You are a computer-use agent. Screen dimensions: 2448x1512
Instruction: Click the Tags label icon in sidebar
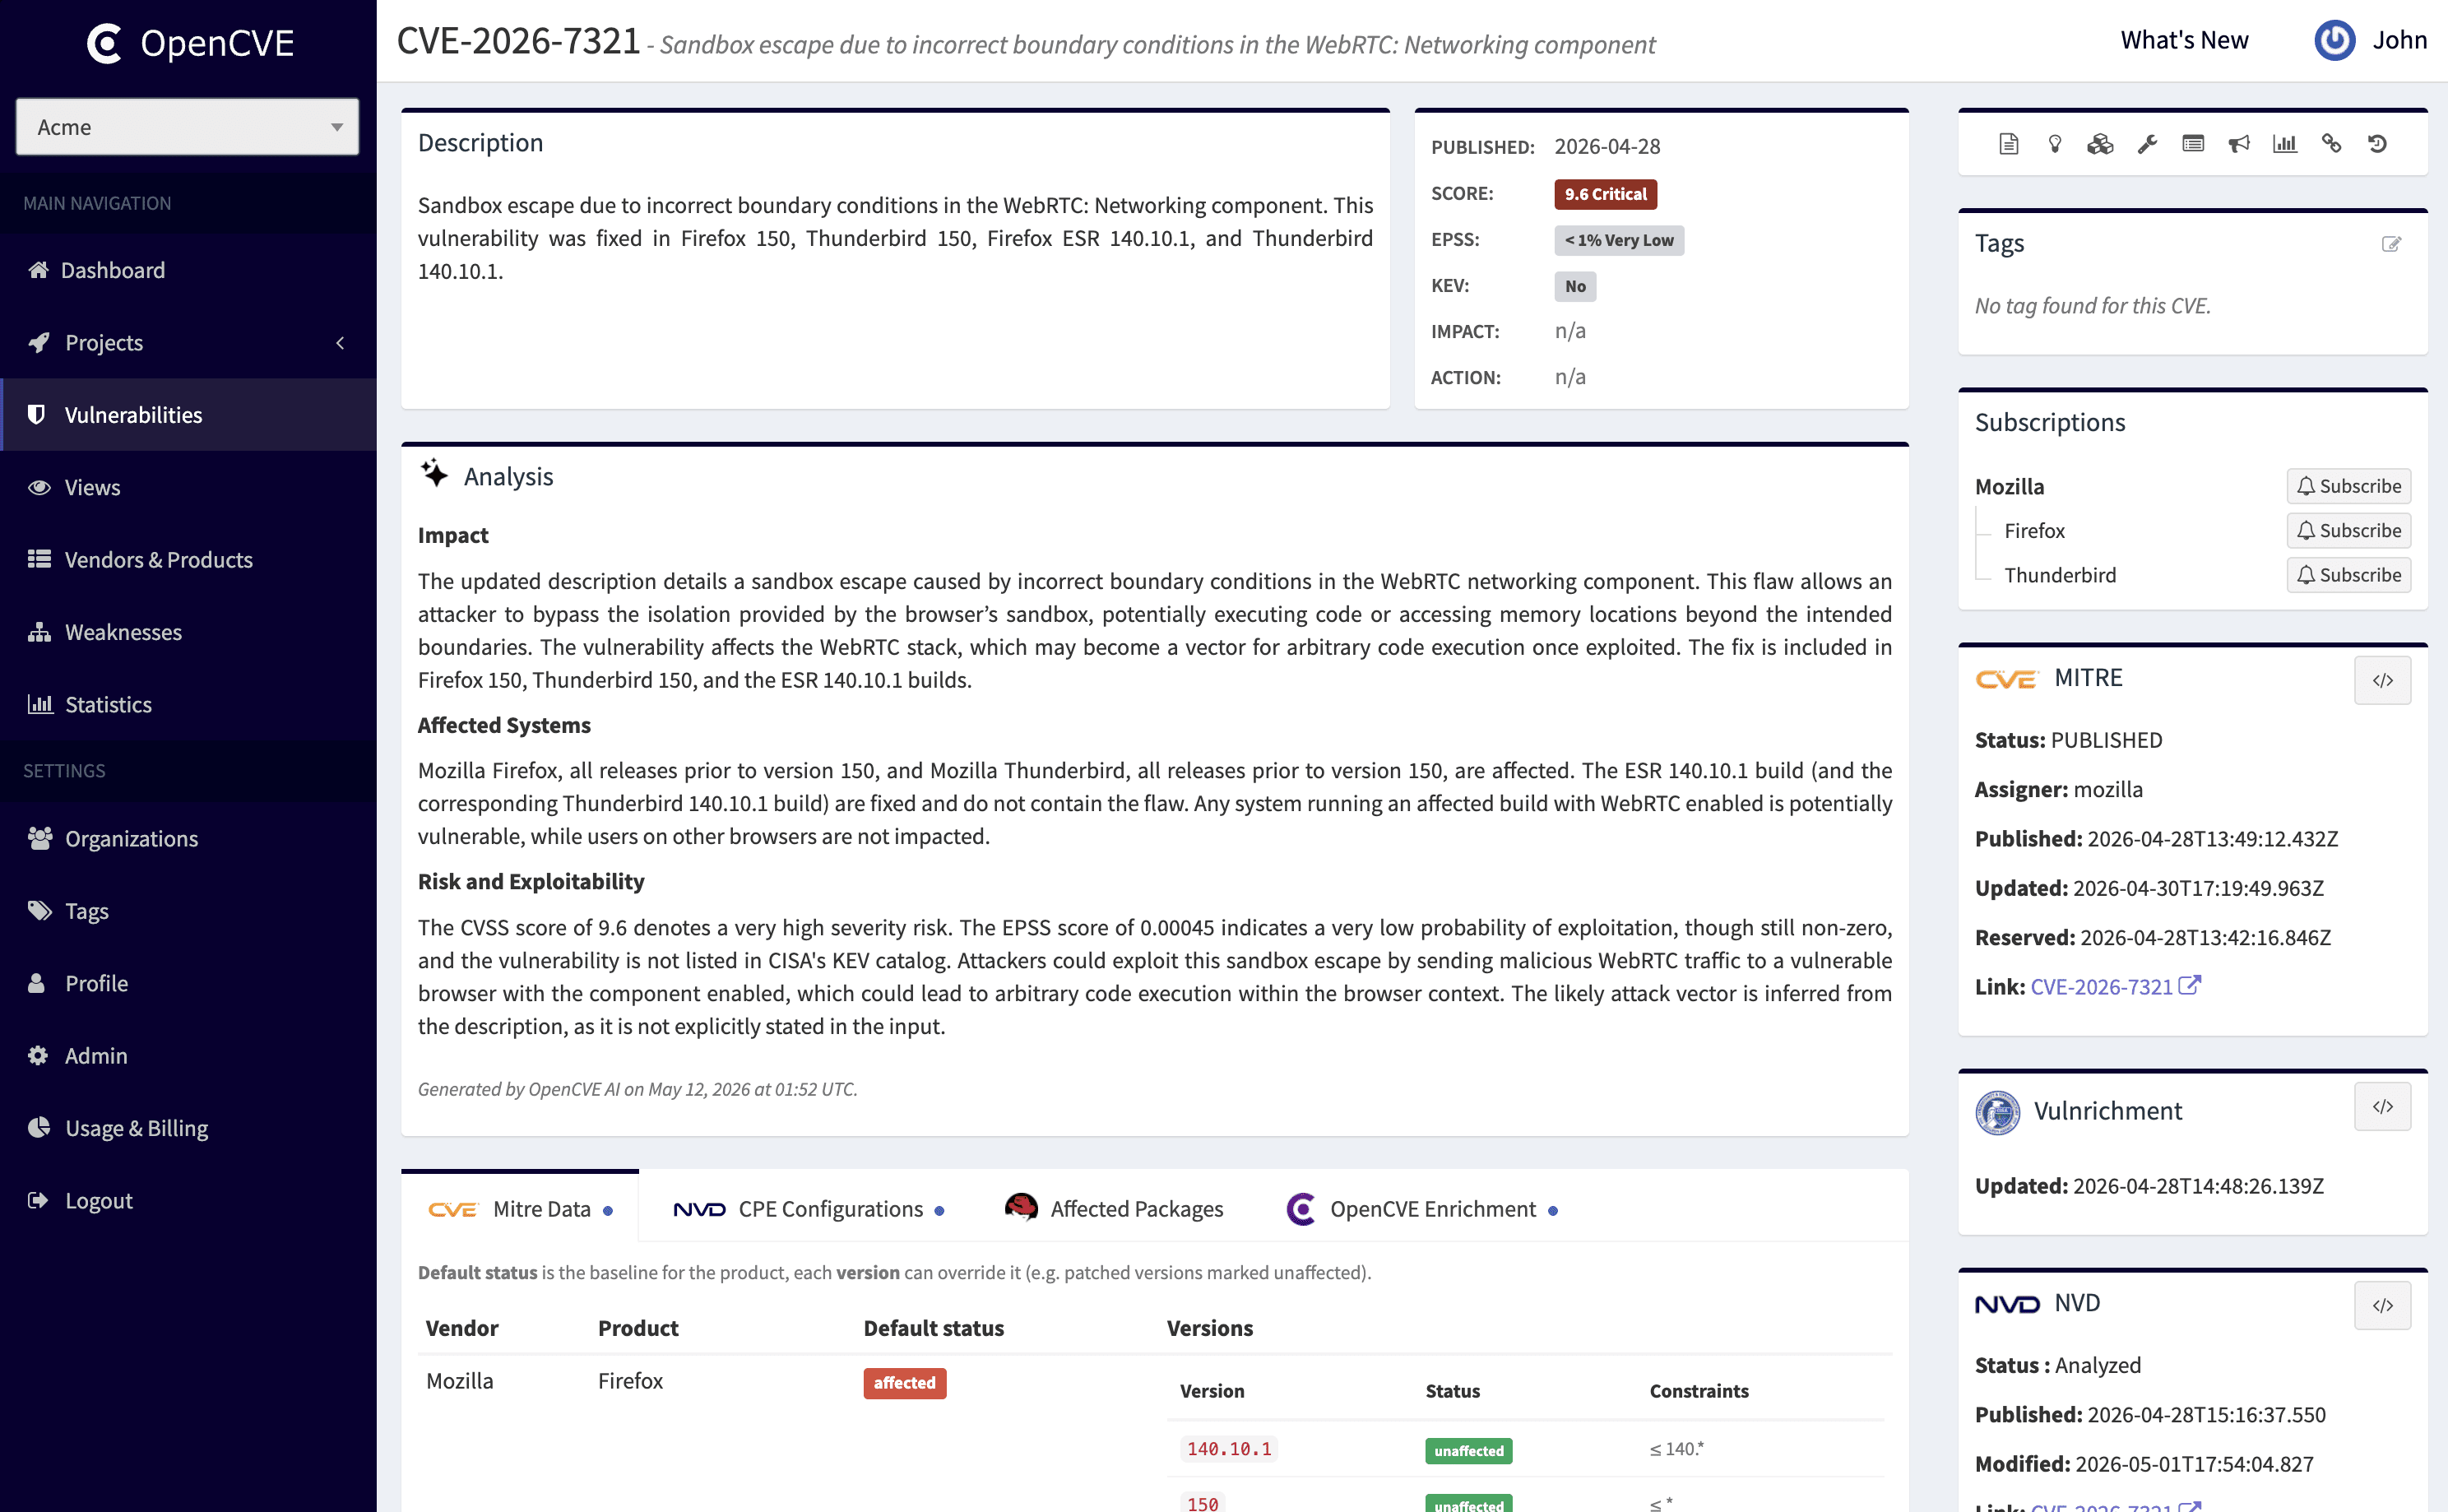39,911
